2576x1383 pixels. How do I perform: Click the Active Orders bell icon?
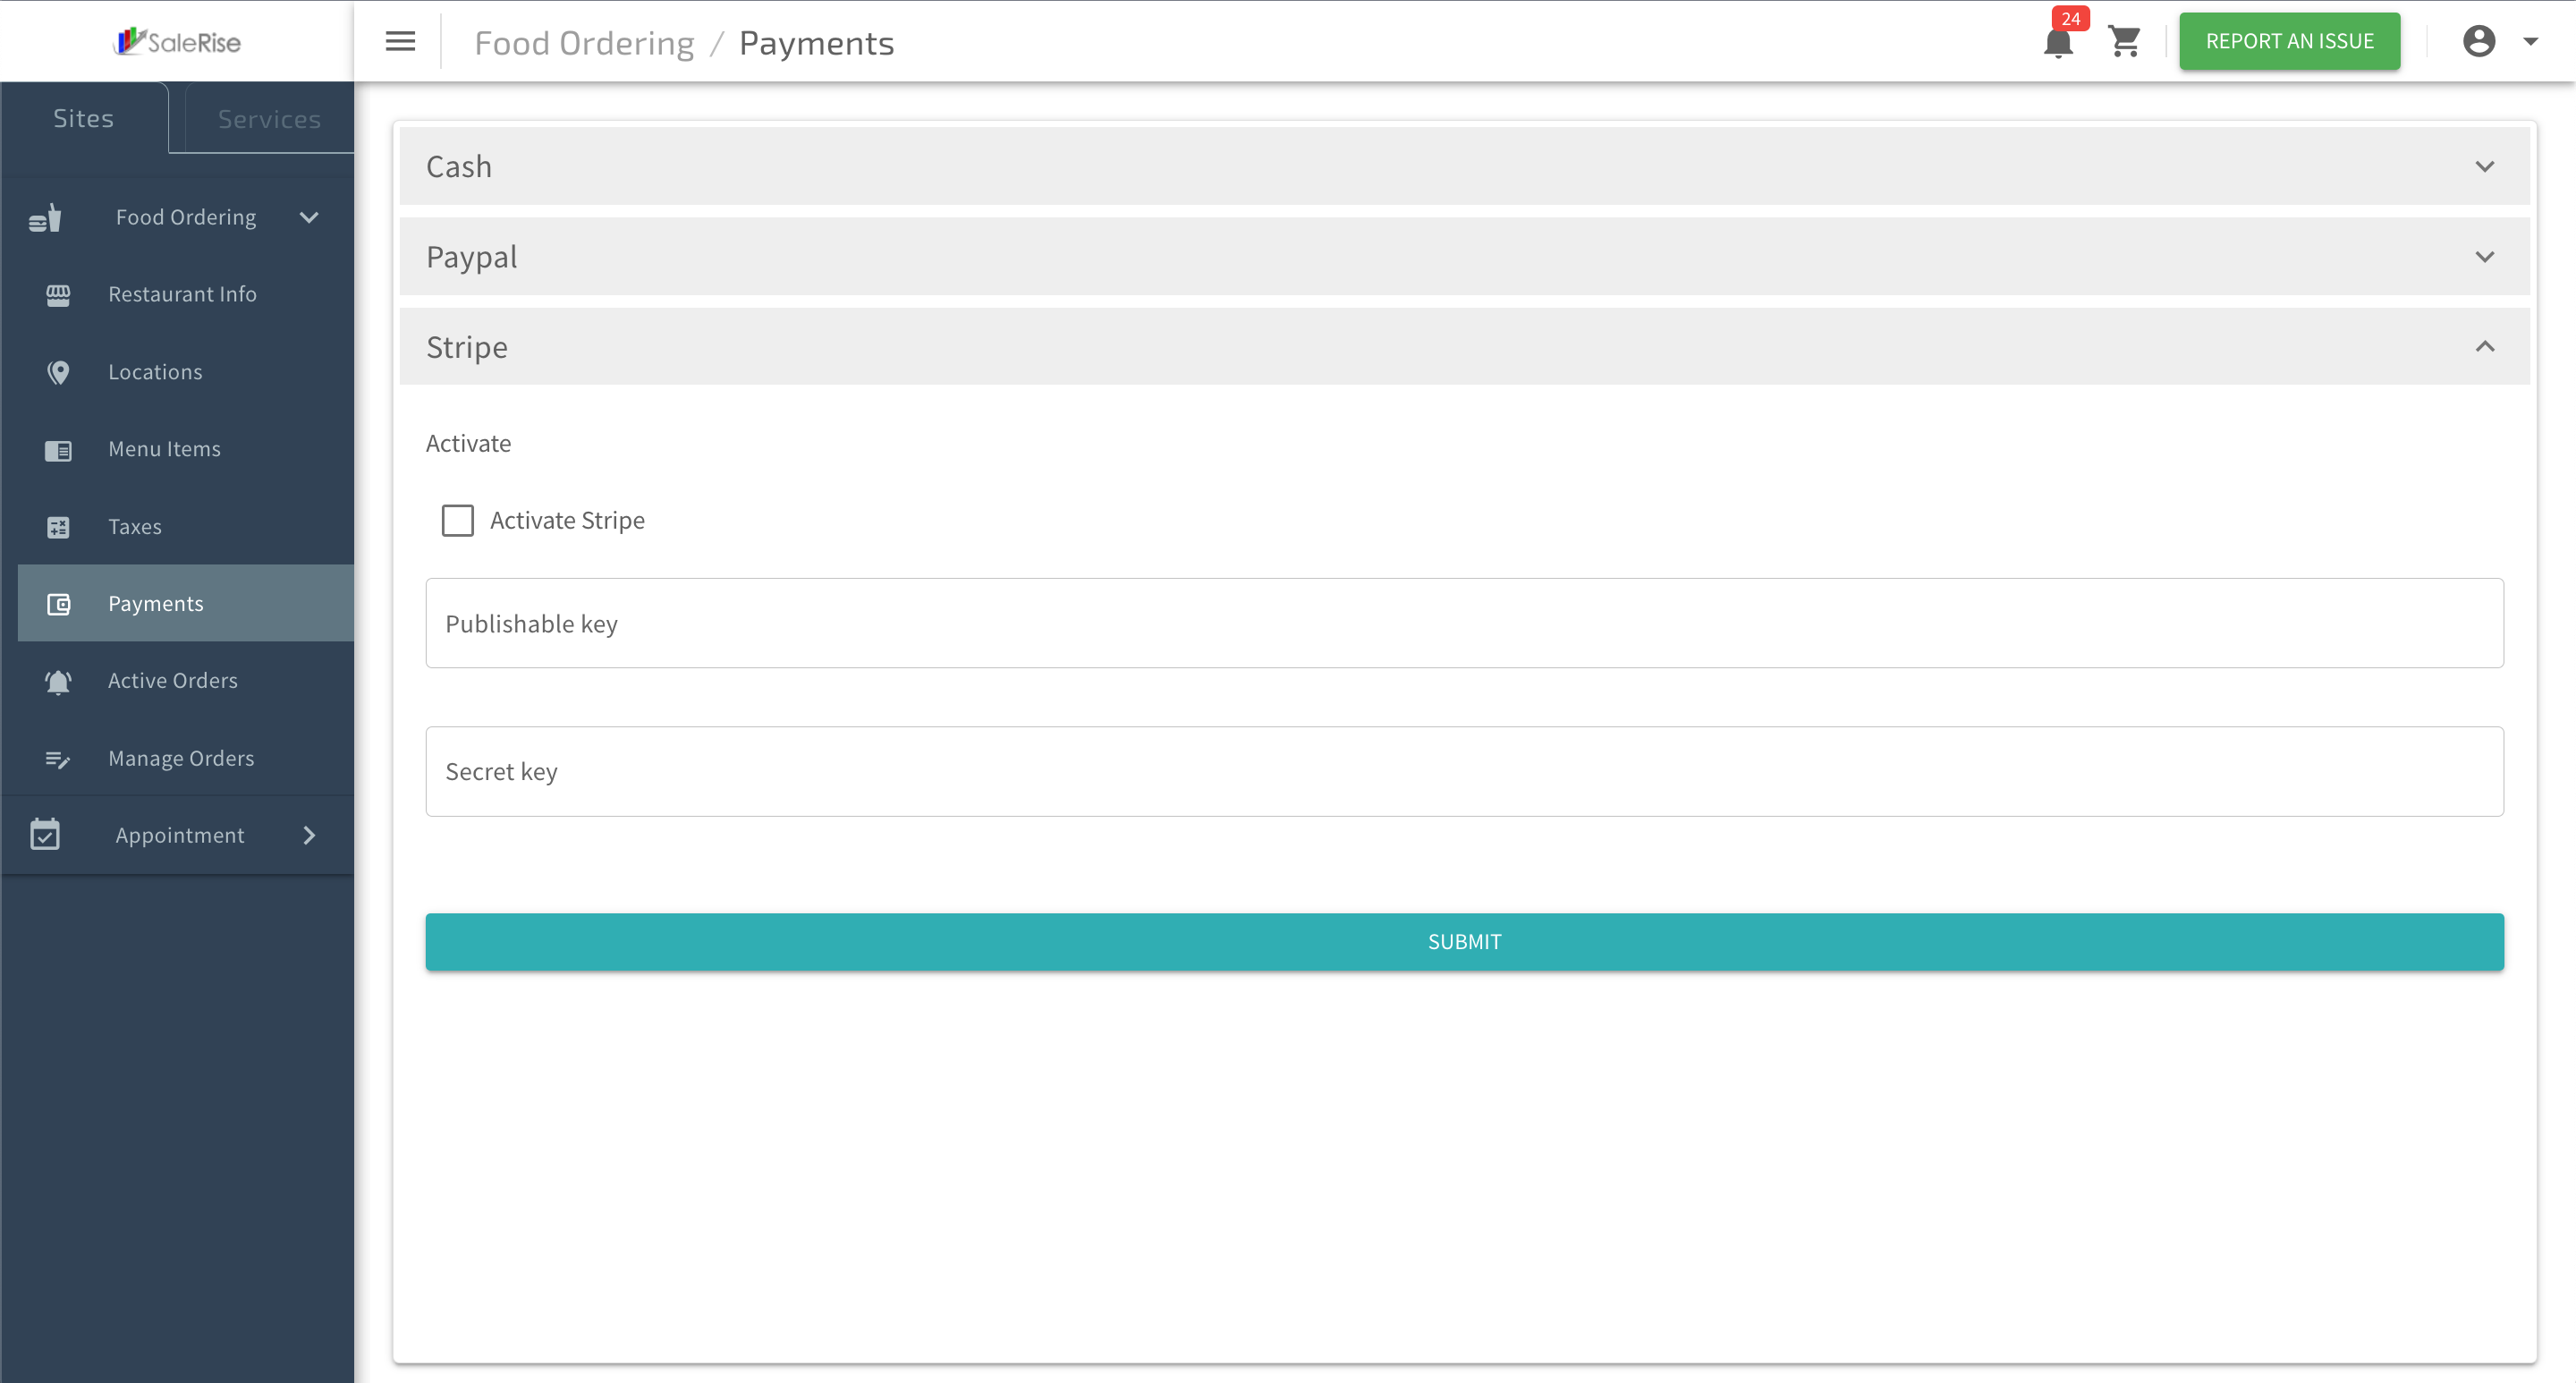click(x=58, y=682)
